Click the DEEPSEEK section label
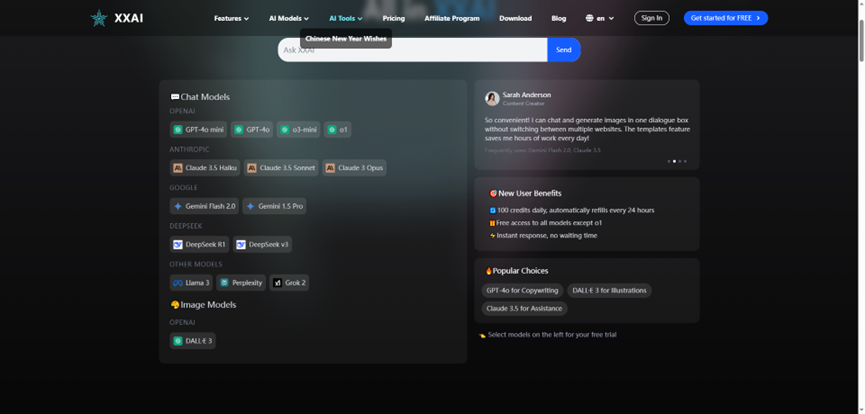This screenshot has width=865, height=414. click(186, 226)
